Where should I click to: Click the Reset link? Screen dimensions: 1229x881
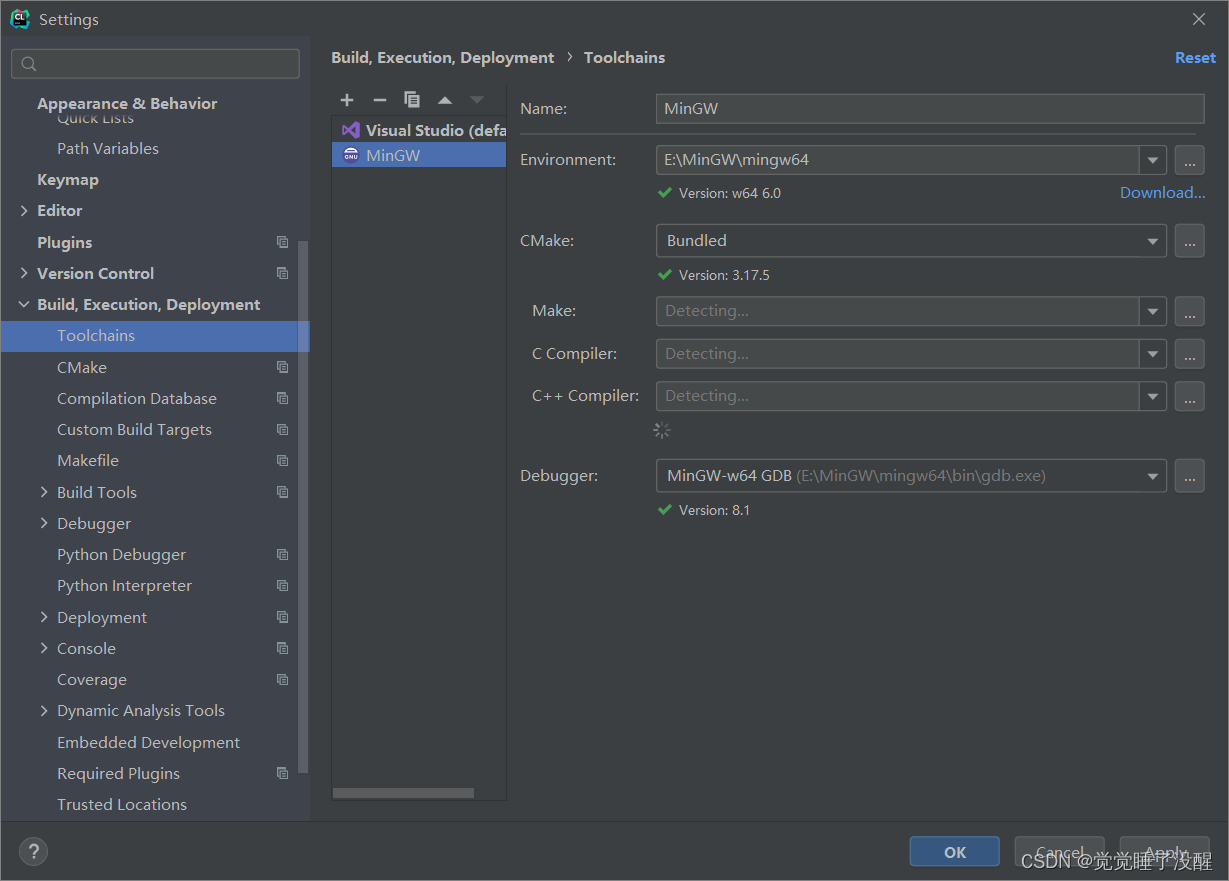click(x=1195, y=58)
